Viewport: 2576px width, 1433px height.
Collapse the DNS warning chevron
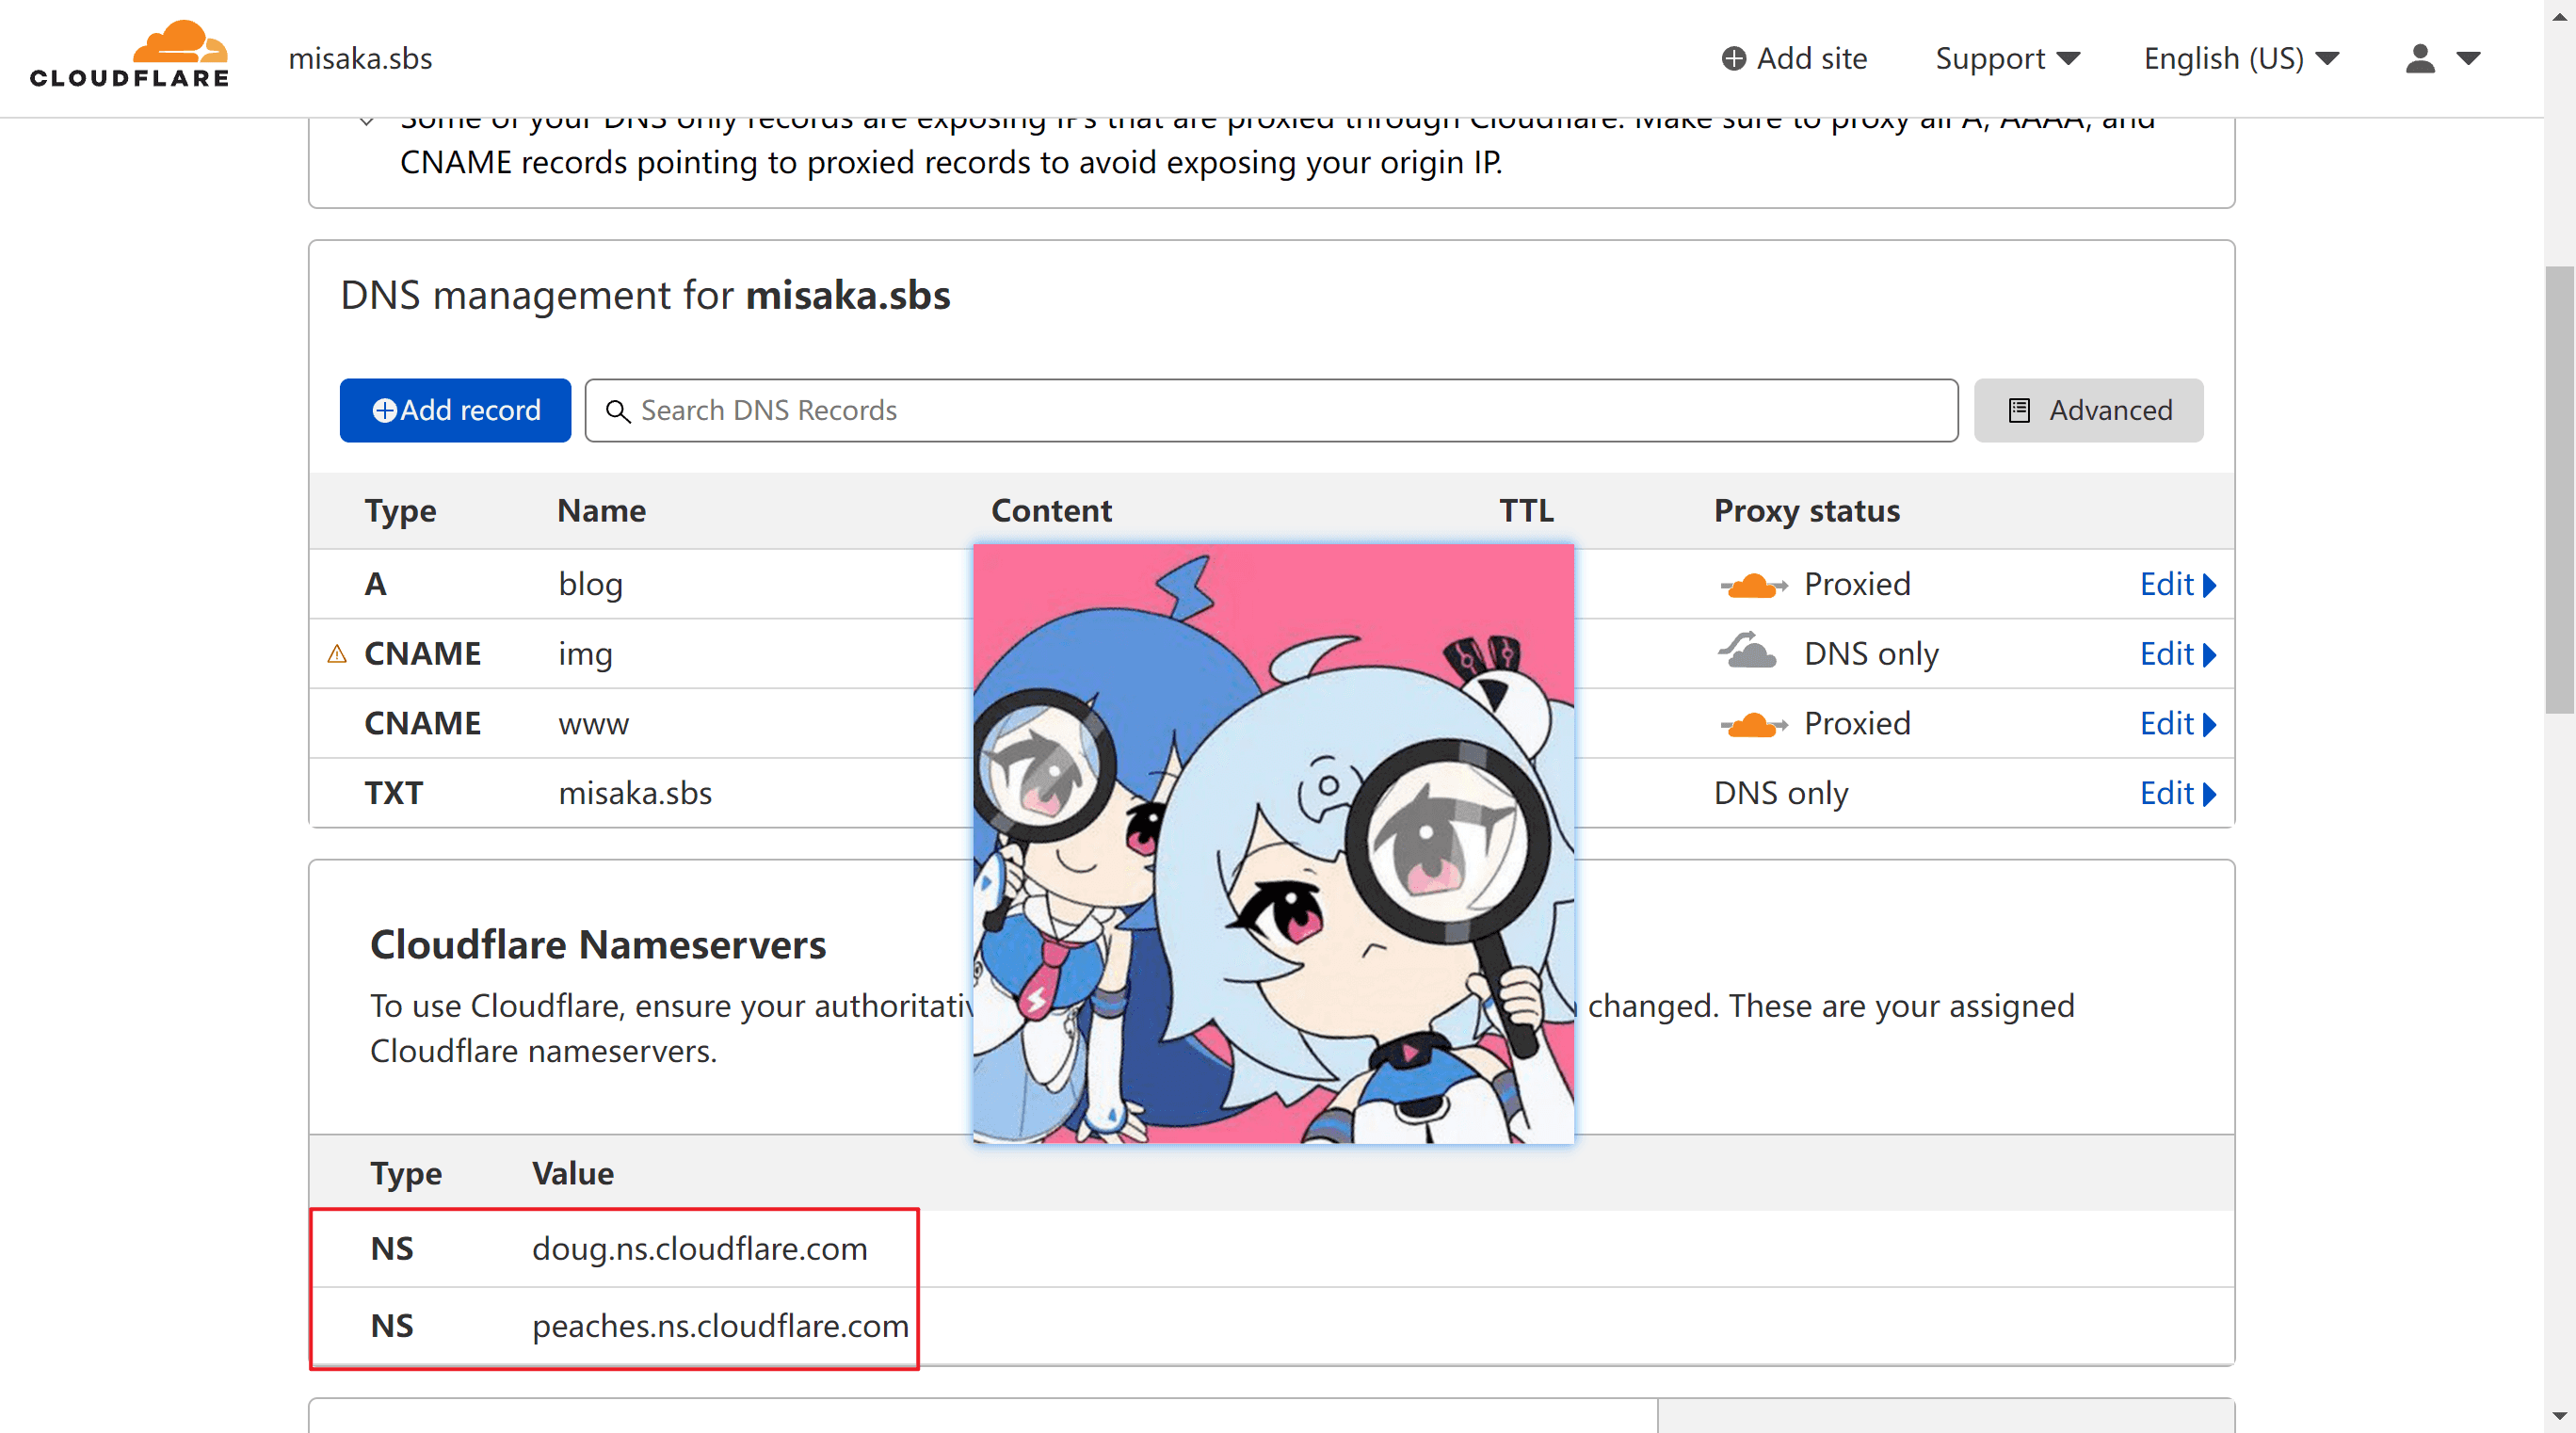point(367,122)
